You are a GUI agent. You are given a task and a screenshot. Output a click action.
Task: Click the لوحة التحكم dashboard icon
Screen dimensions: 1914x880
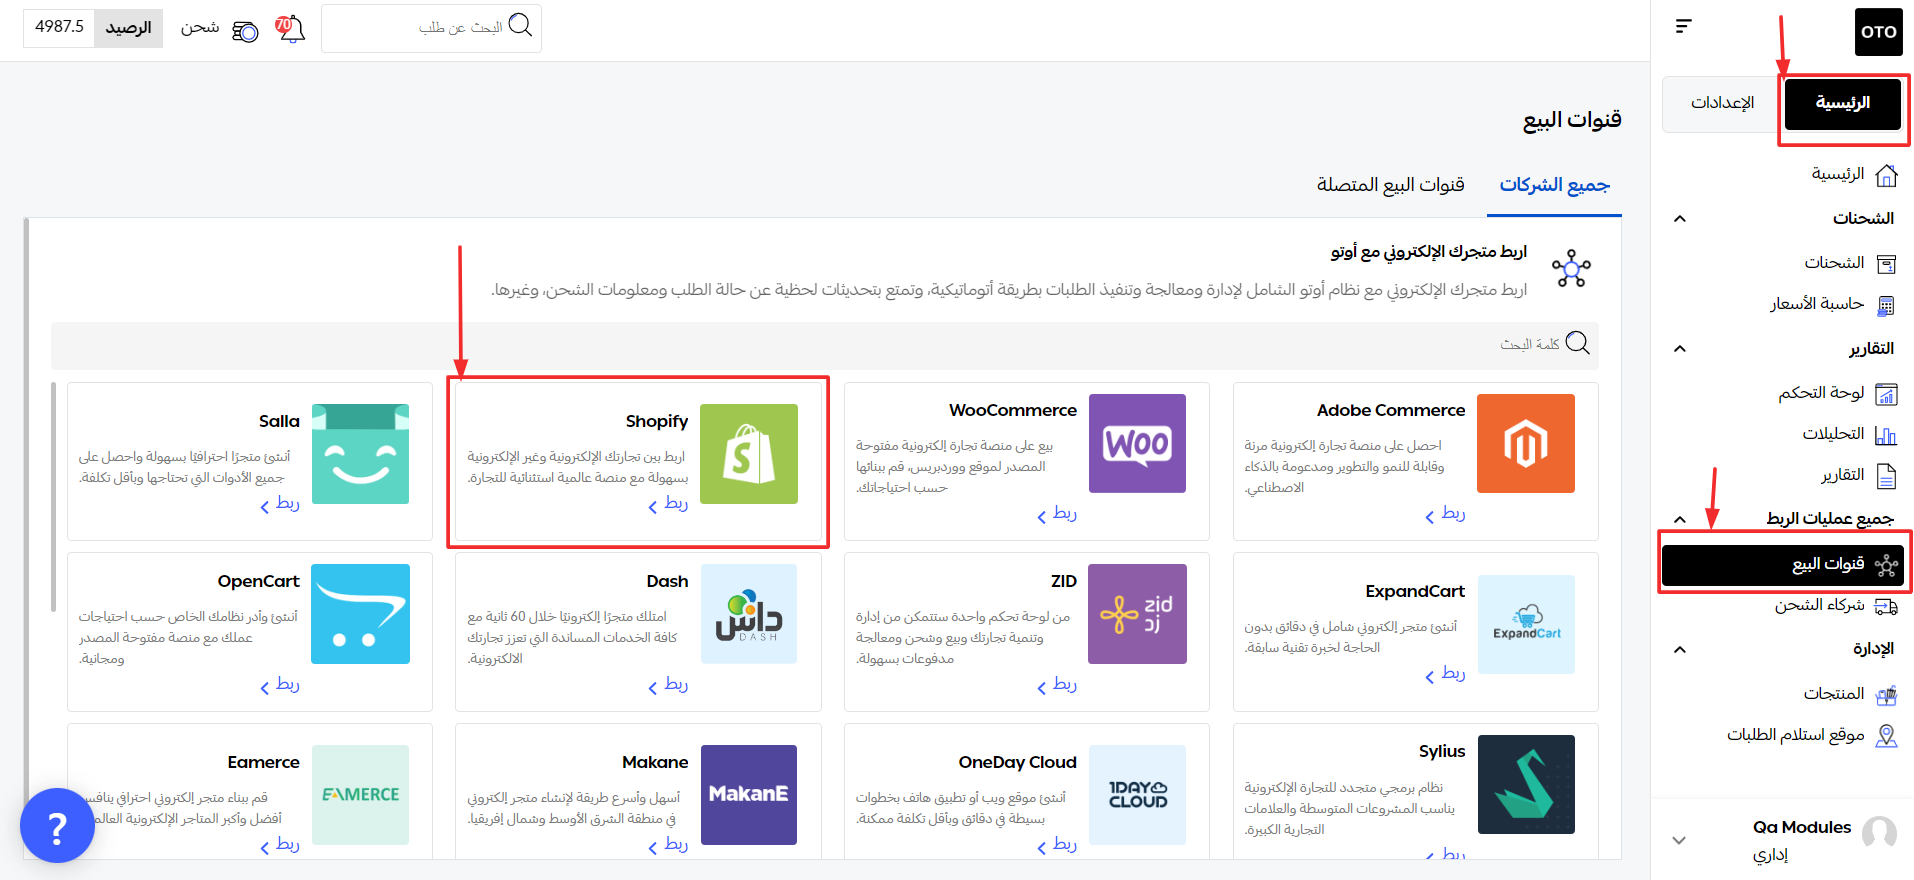point(1886,394)
